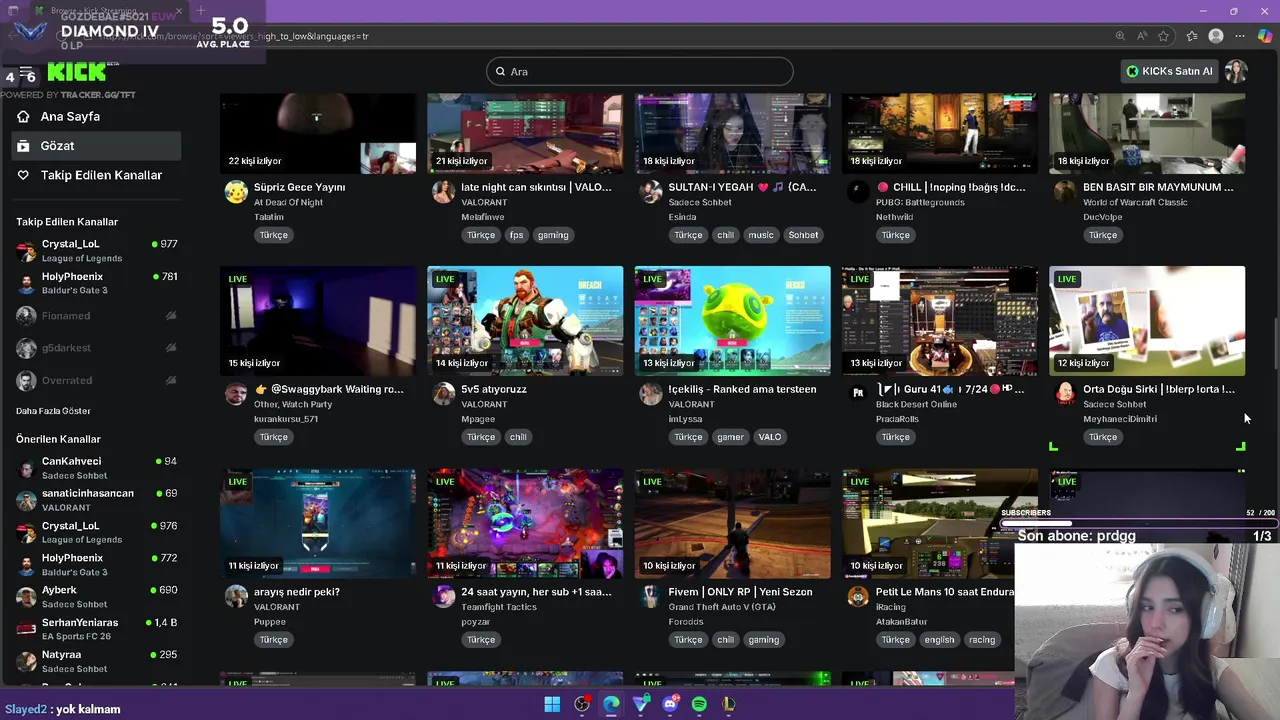Screen dimensions: 1280x720
Task: Click avatar beside BEN BASIT BIR MAYMUNUM stream
Action: [1065, 192]
